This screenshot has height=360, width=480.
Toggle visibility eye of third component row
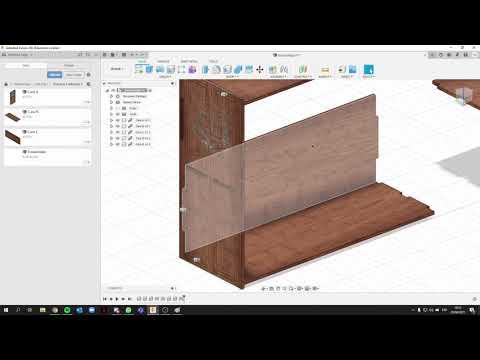click(x=118, y=132)
